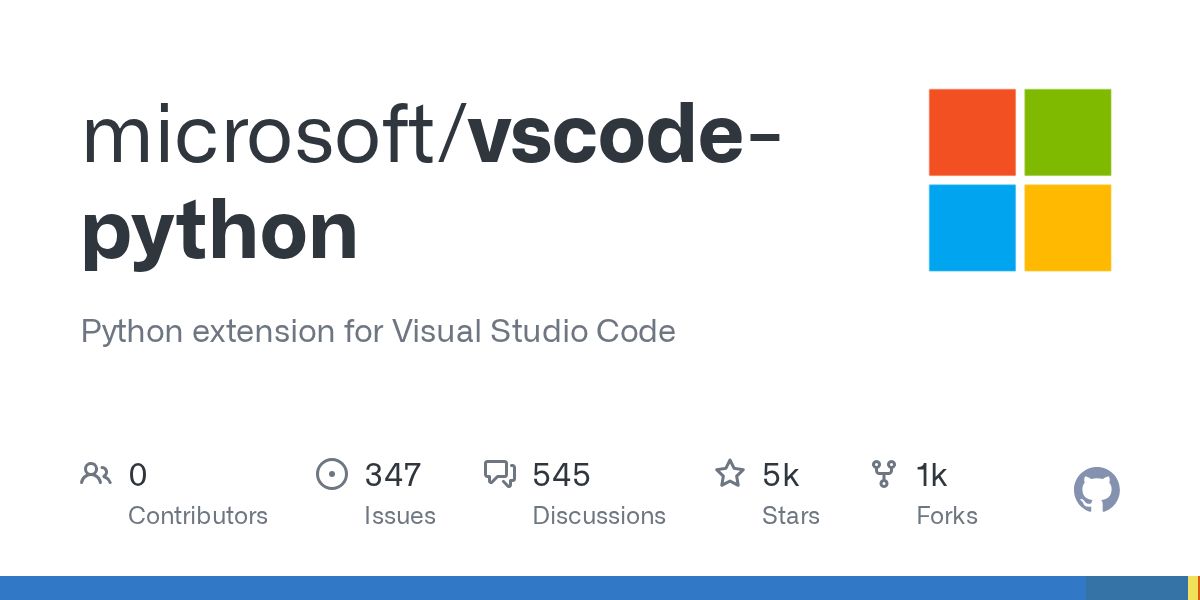Click the yellow square of Microsoft logo
1200x600 pixels.
pyautogui.click(x=1067, y=227)
